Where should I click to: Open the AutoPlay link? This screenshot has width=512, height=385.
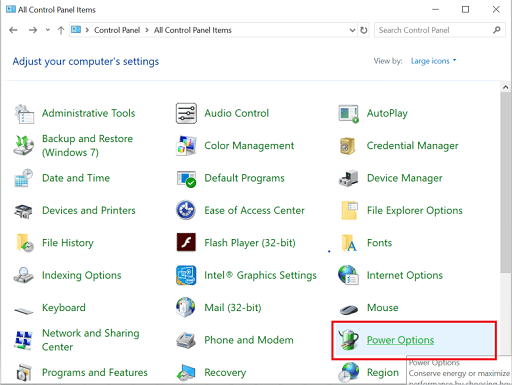pos(387,114)
